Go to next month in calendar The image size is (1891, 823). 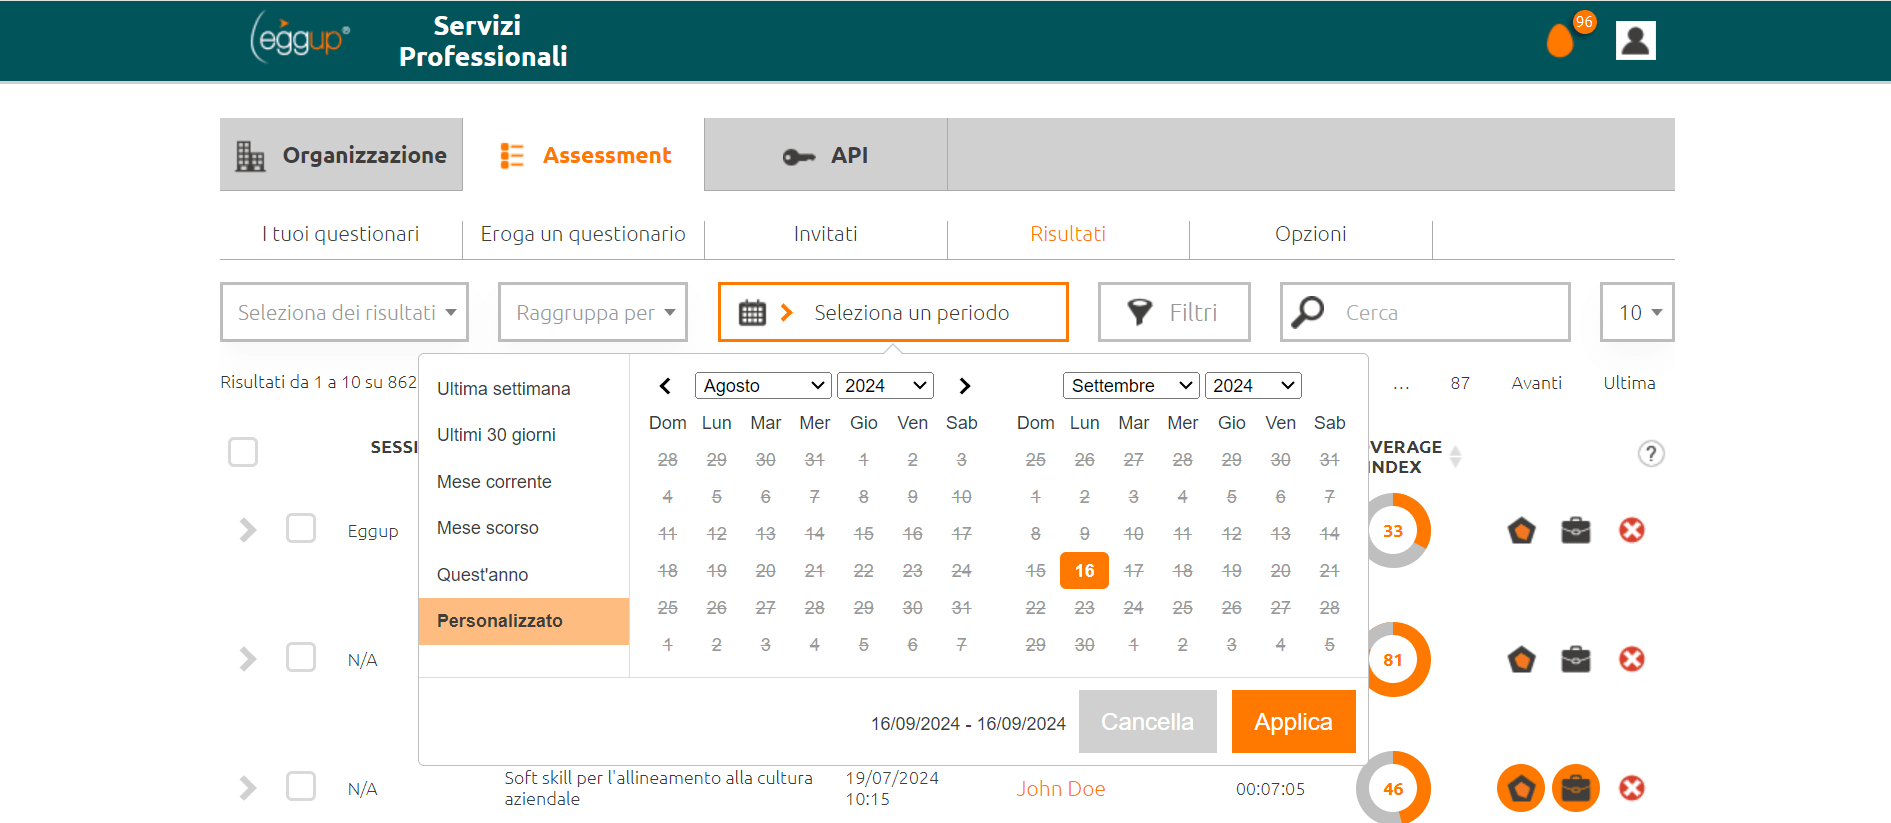tap(964, 386)
